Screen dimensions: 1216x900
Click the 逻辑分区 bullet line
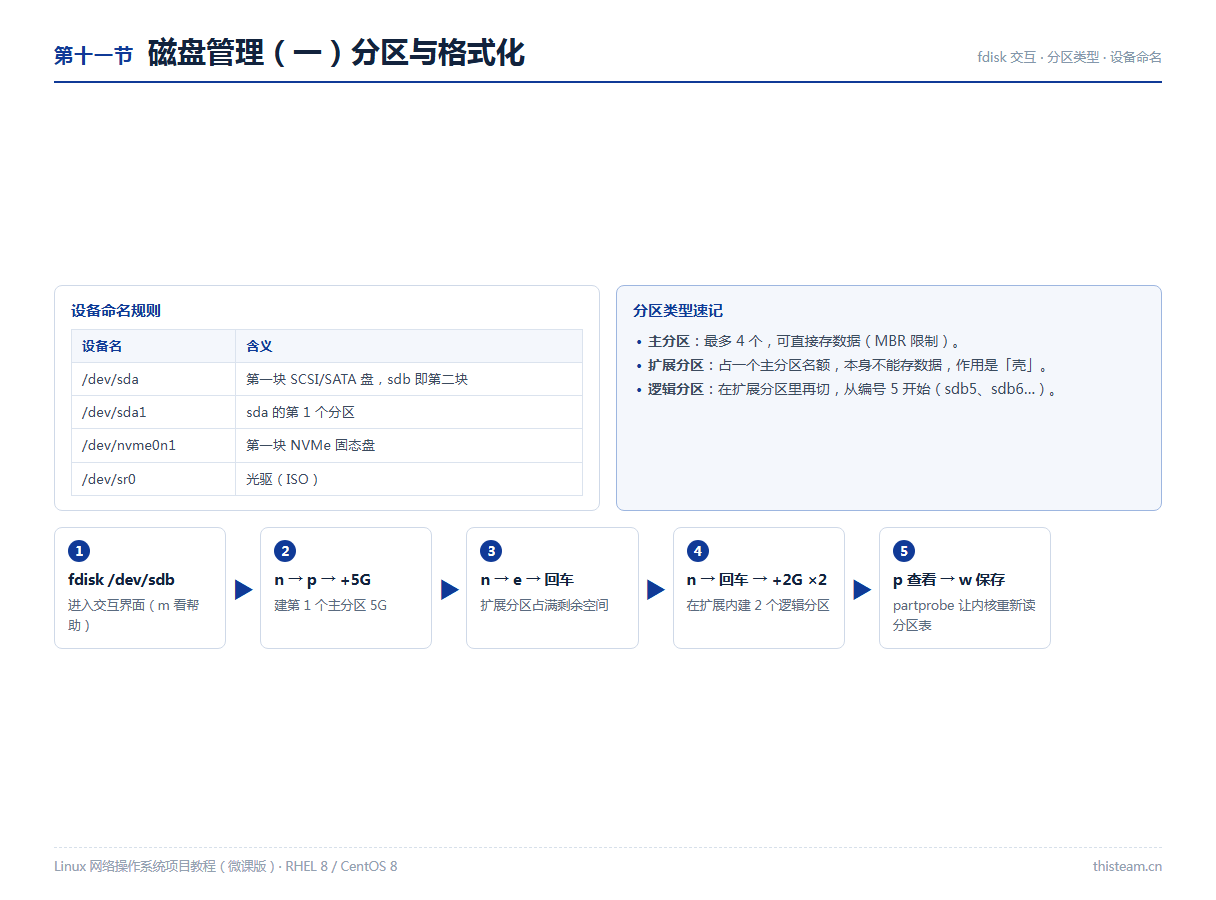[847, 389]
